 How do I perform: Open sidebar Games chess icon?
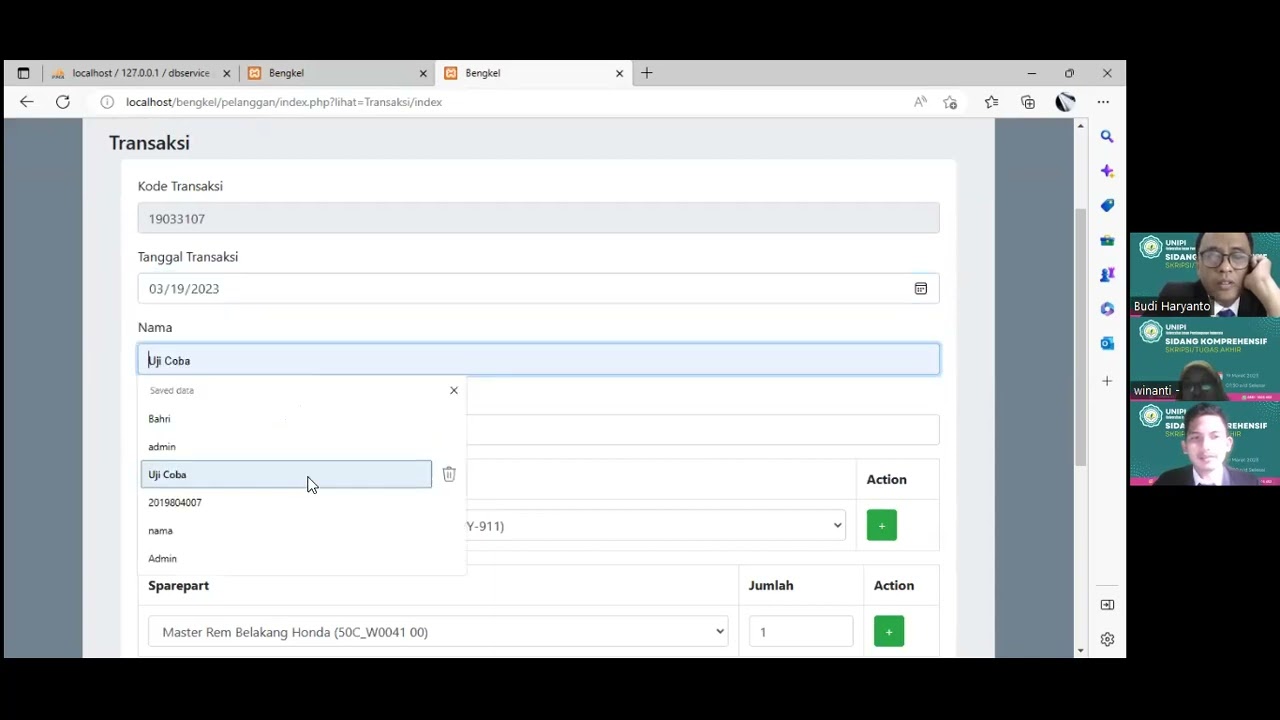1107,274
